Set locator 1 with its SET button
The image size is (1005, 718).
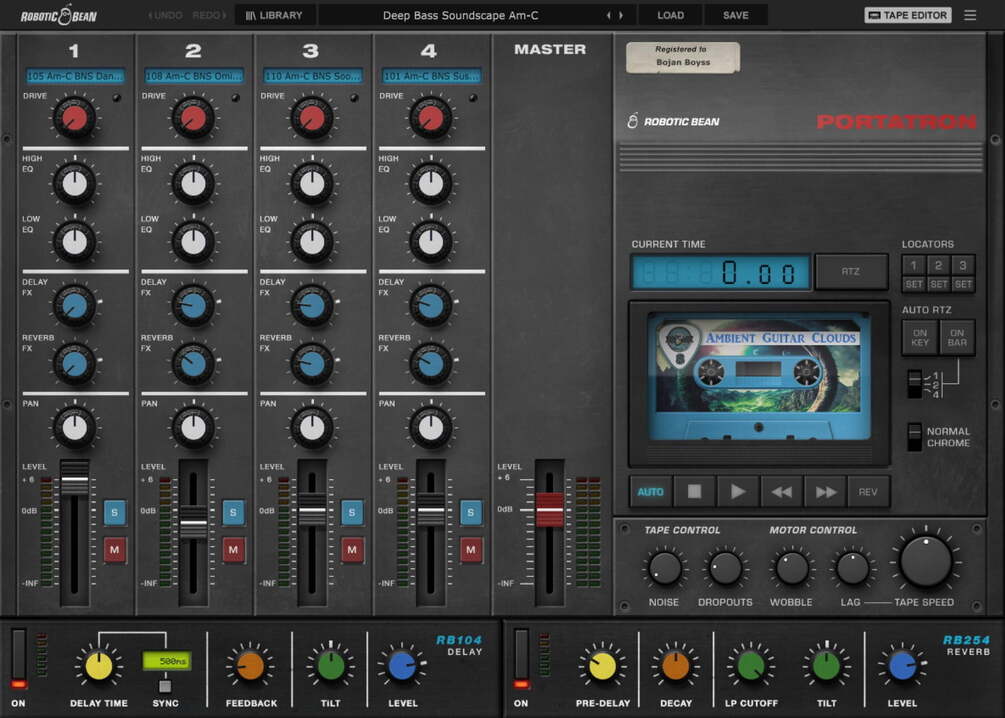(x=914, y=284)
